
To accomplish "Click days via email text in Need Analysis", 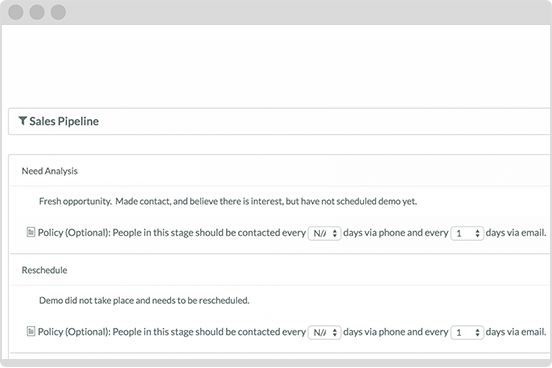I will 516,233.
